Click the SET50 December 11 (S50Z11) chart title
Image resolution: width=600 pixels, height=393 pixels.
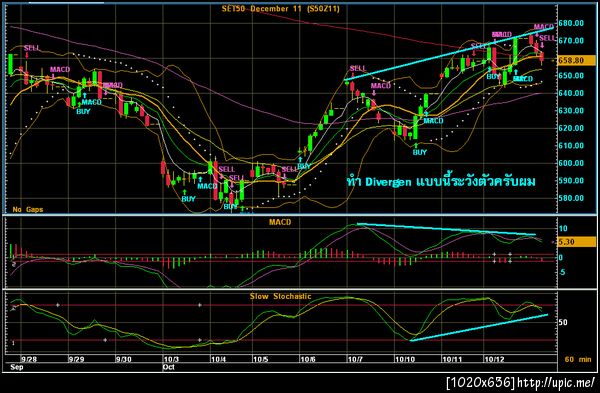280,8
